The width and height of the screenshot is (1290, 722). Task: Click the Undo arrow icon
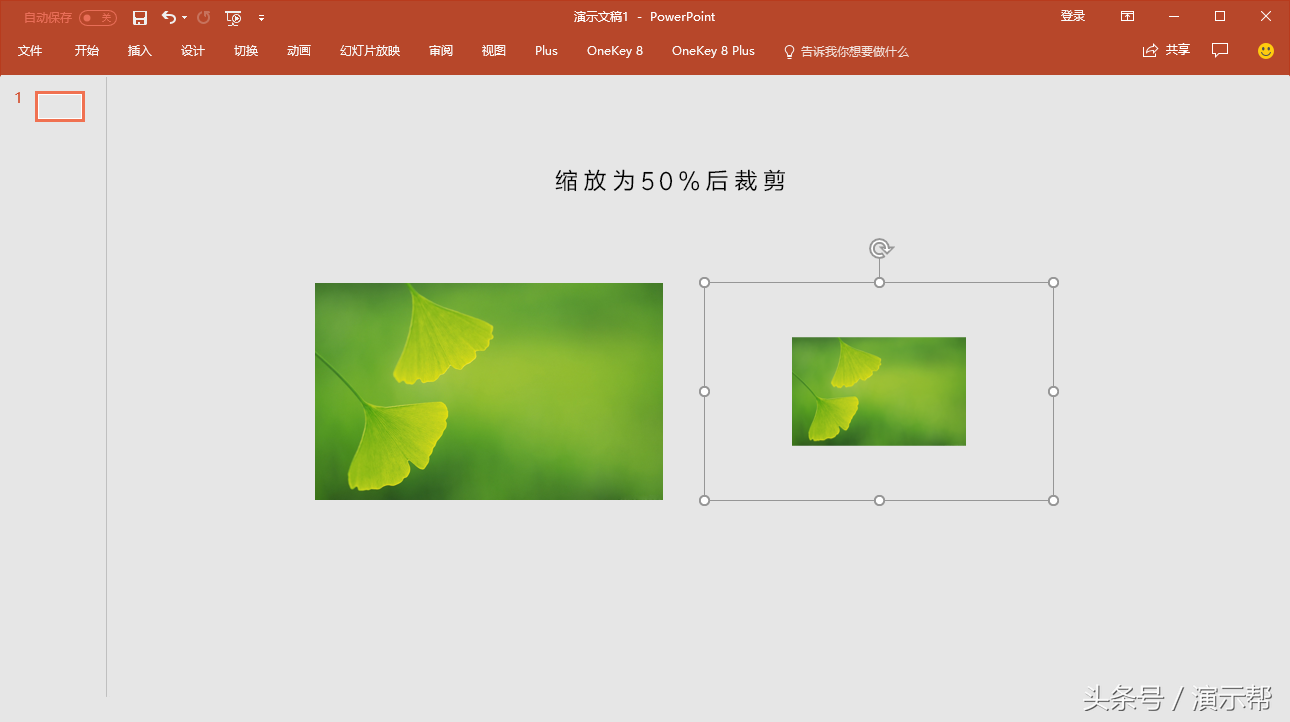click(x=168, y=17)
